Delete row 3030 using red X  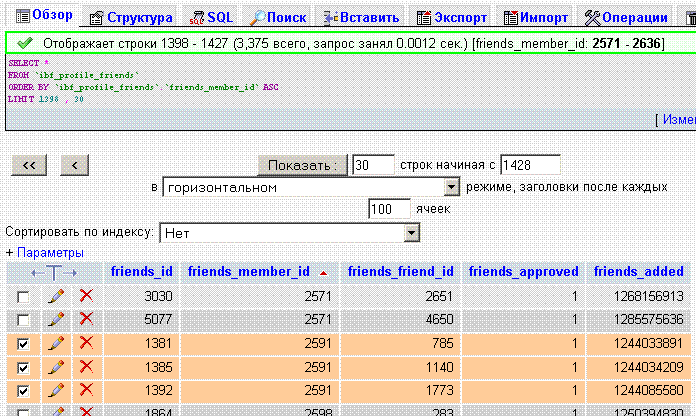pos(86,296)
